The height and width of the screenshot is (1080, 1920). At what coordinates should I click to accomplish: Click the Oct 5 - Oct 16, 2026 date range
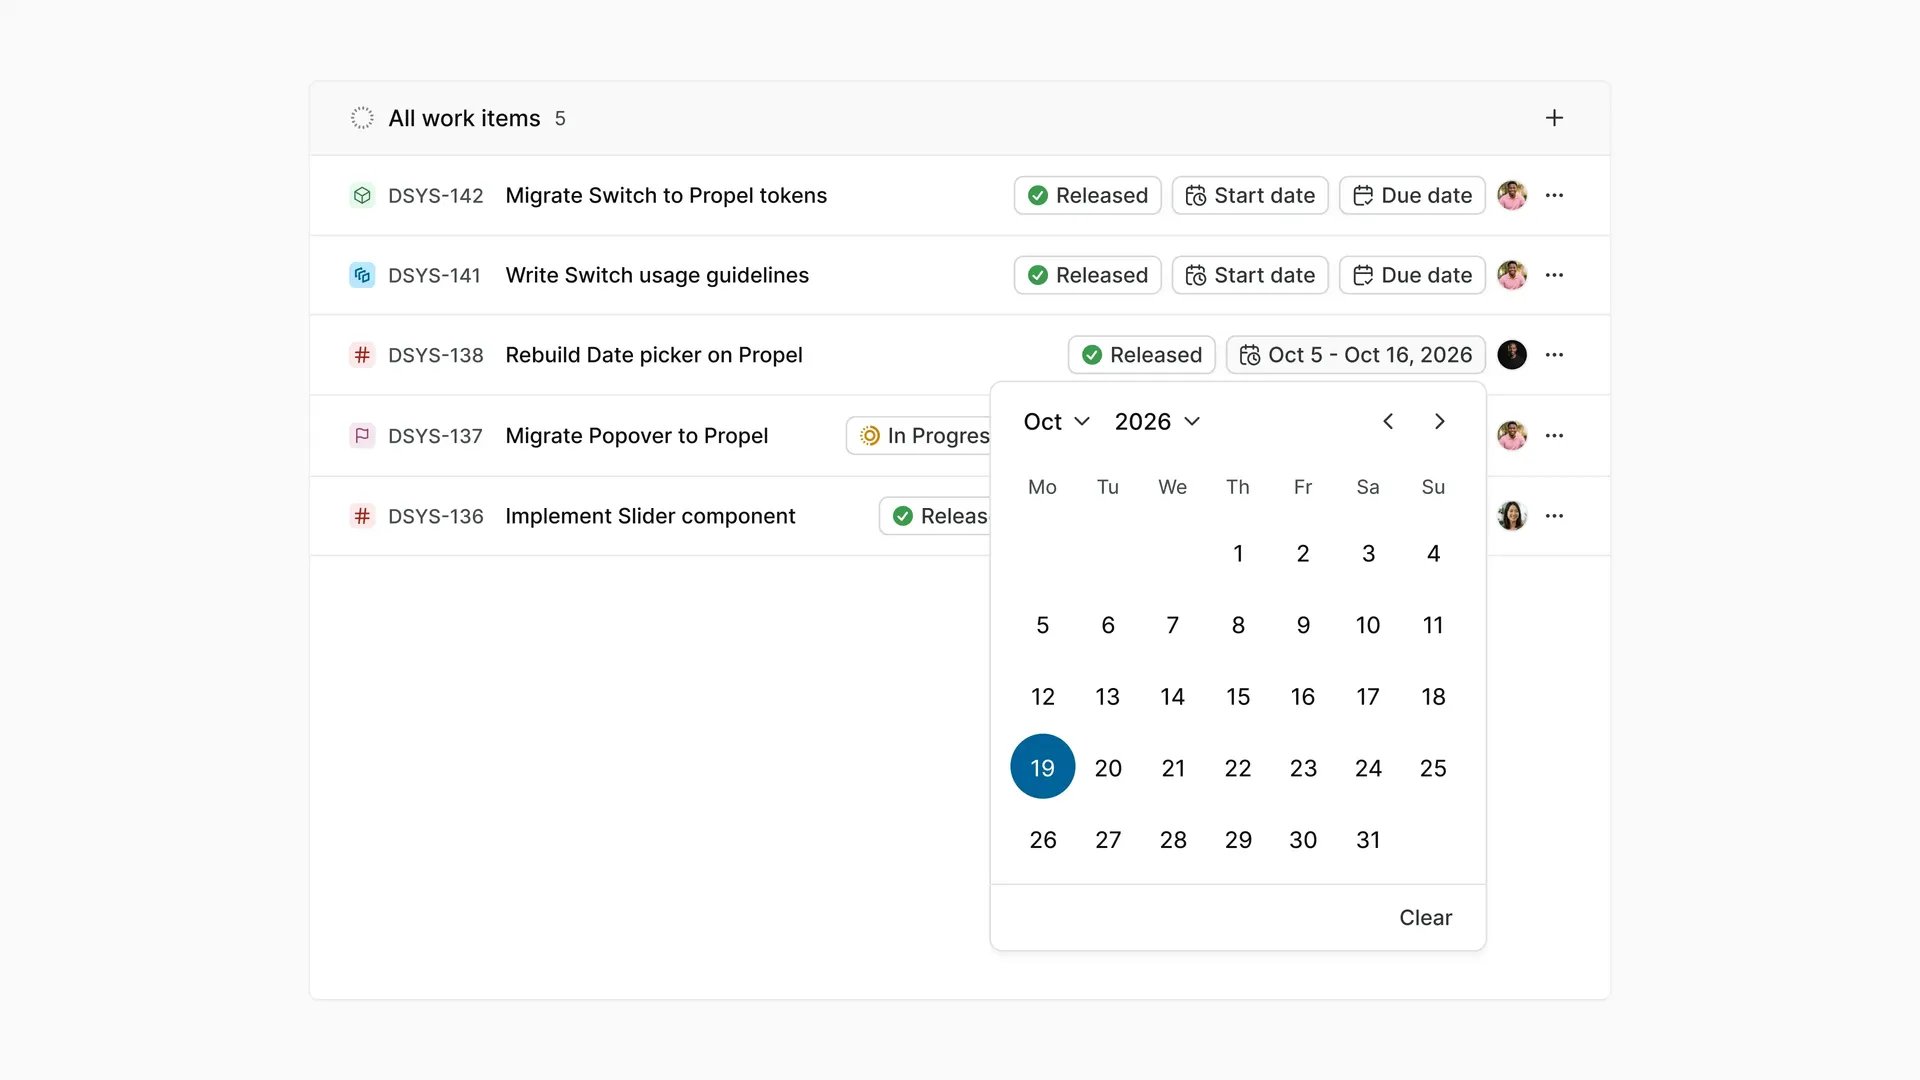tap(1356, 355)
